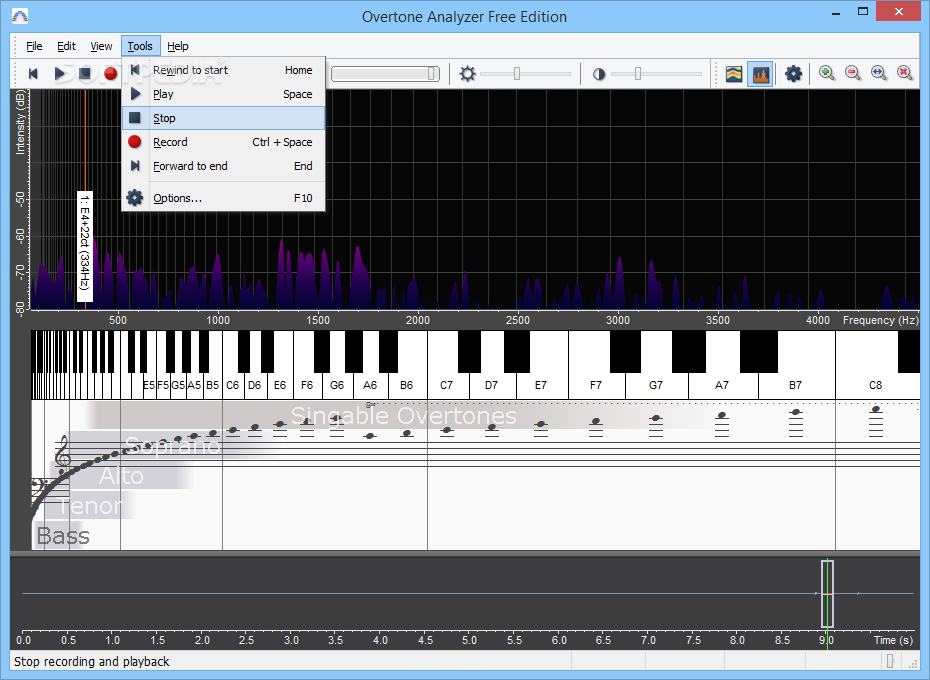
Task: Click the brightness slider handle
Action: [517, 74]
